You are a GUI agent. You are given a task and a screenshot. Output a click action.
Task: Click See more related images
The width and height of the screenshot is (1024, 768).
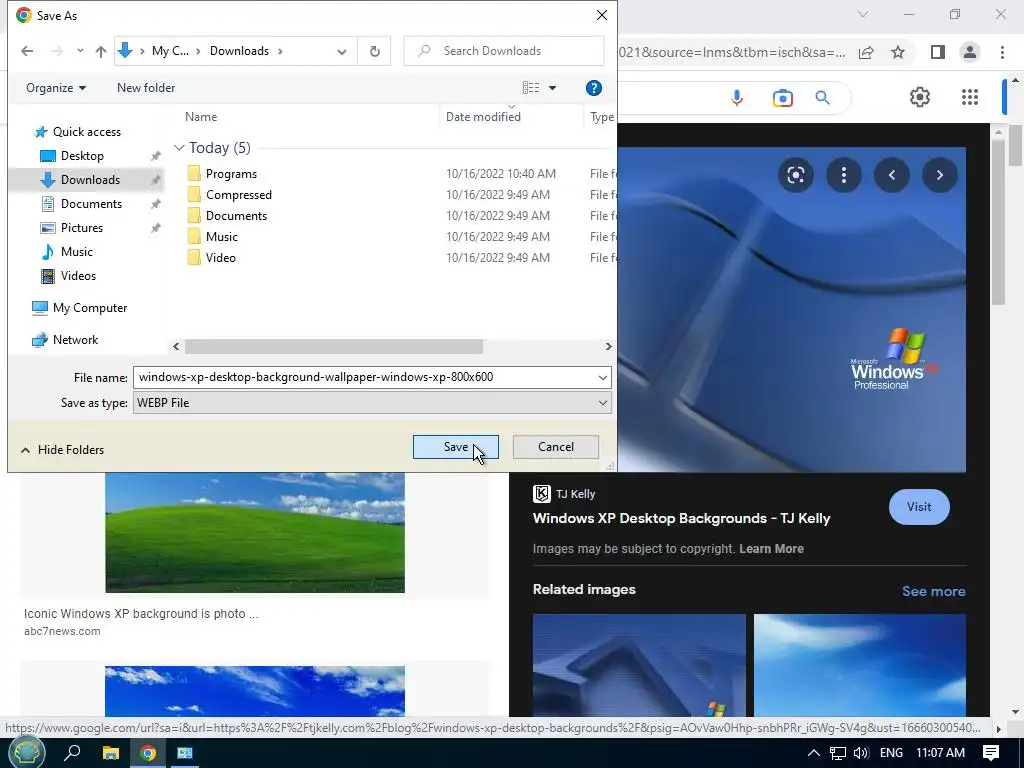(x=933, y=591)
